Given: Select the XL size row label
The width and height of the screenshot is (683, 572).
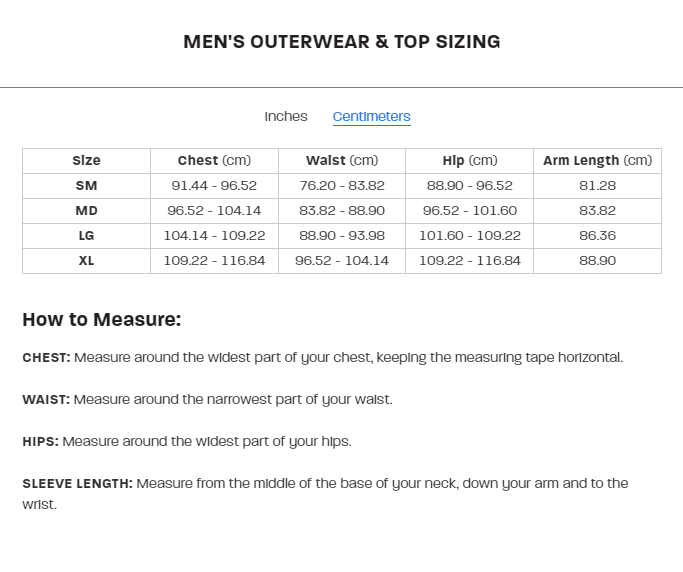Looking at the screenshot, I should coord(86,261).
